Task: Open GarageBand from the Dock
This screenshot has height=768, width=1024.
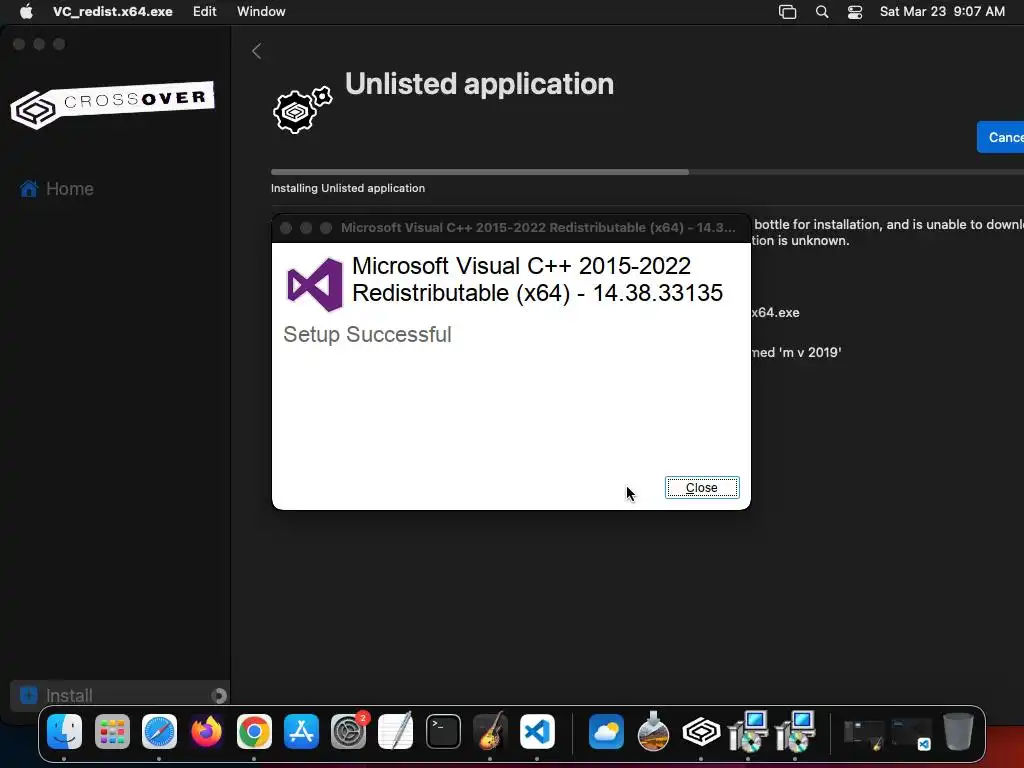Action: click(490, 731)
